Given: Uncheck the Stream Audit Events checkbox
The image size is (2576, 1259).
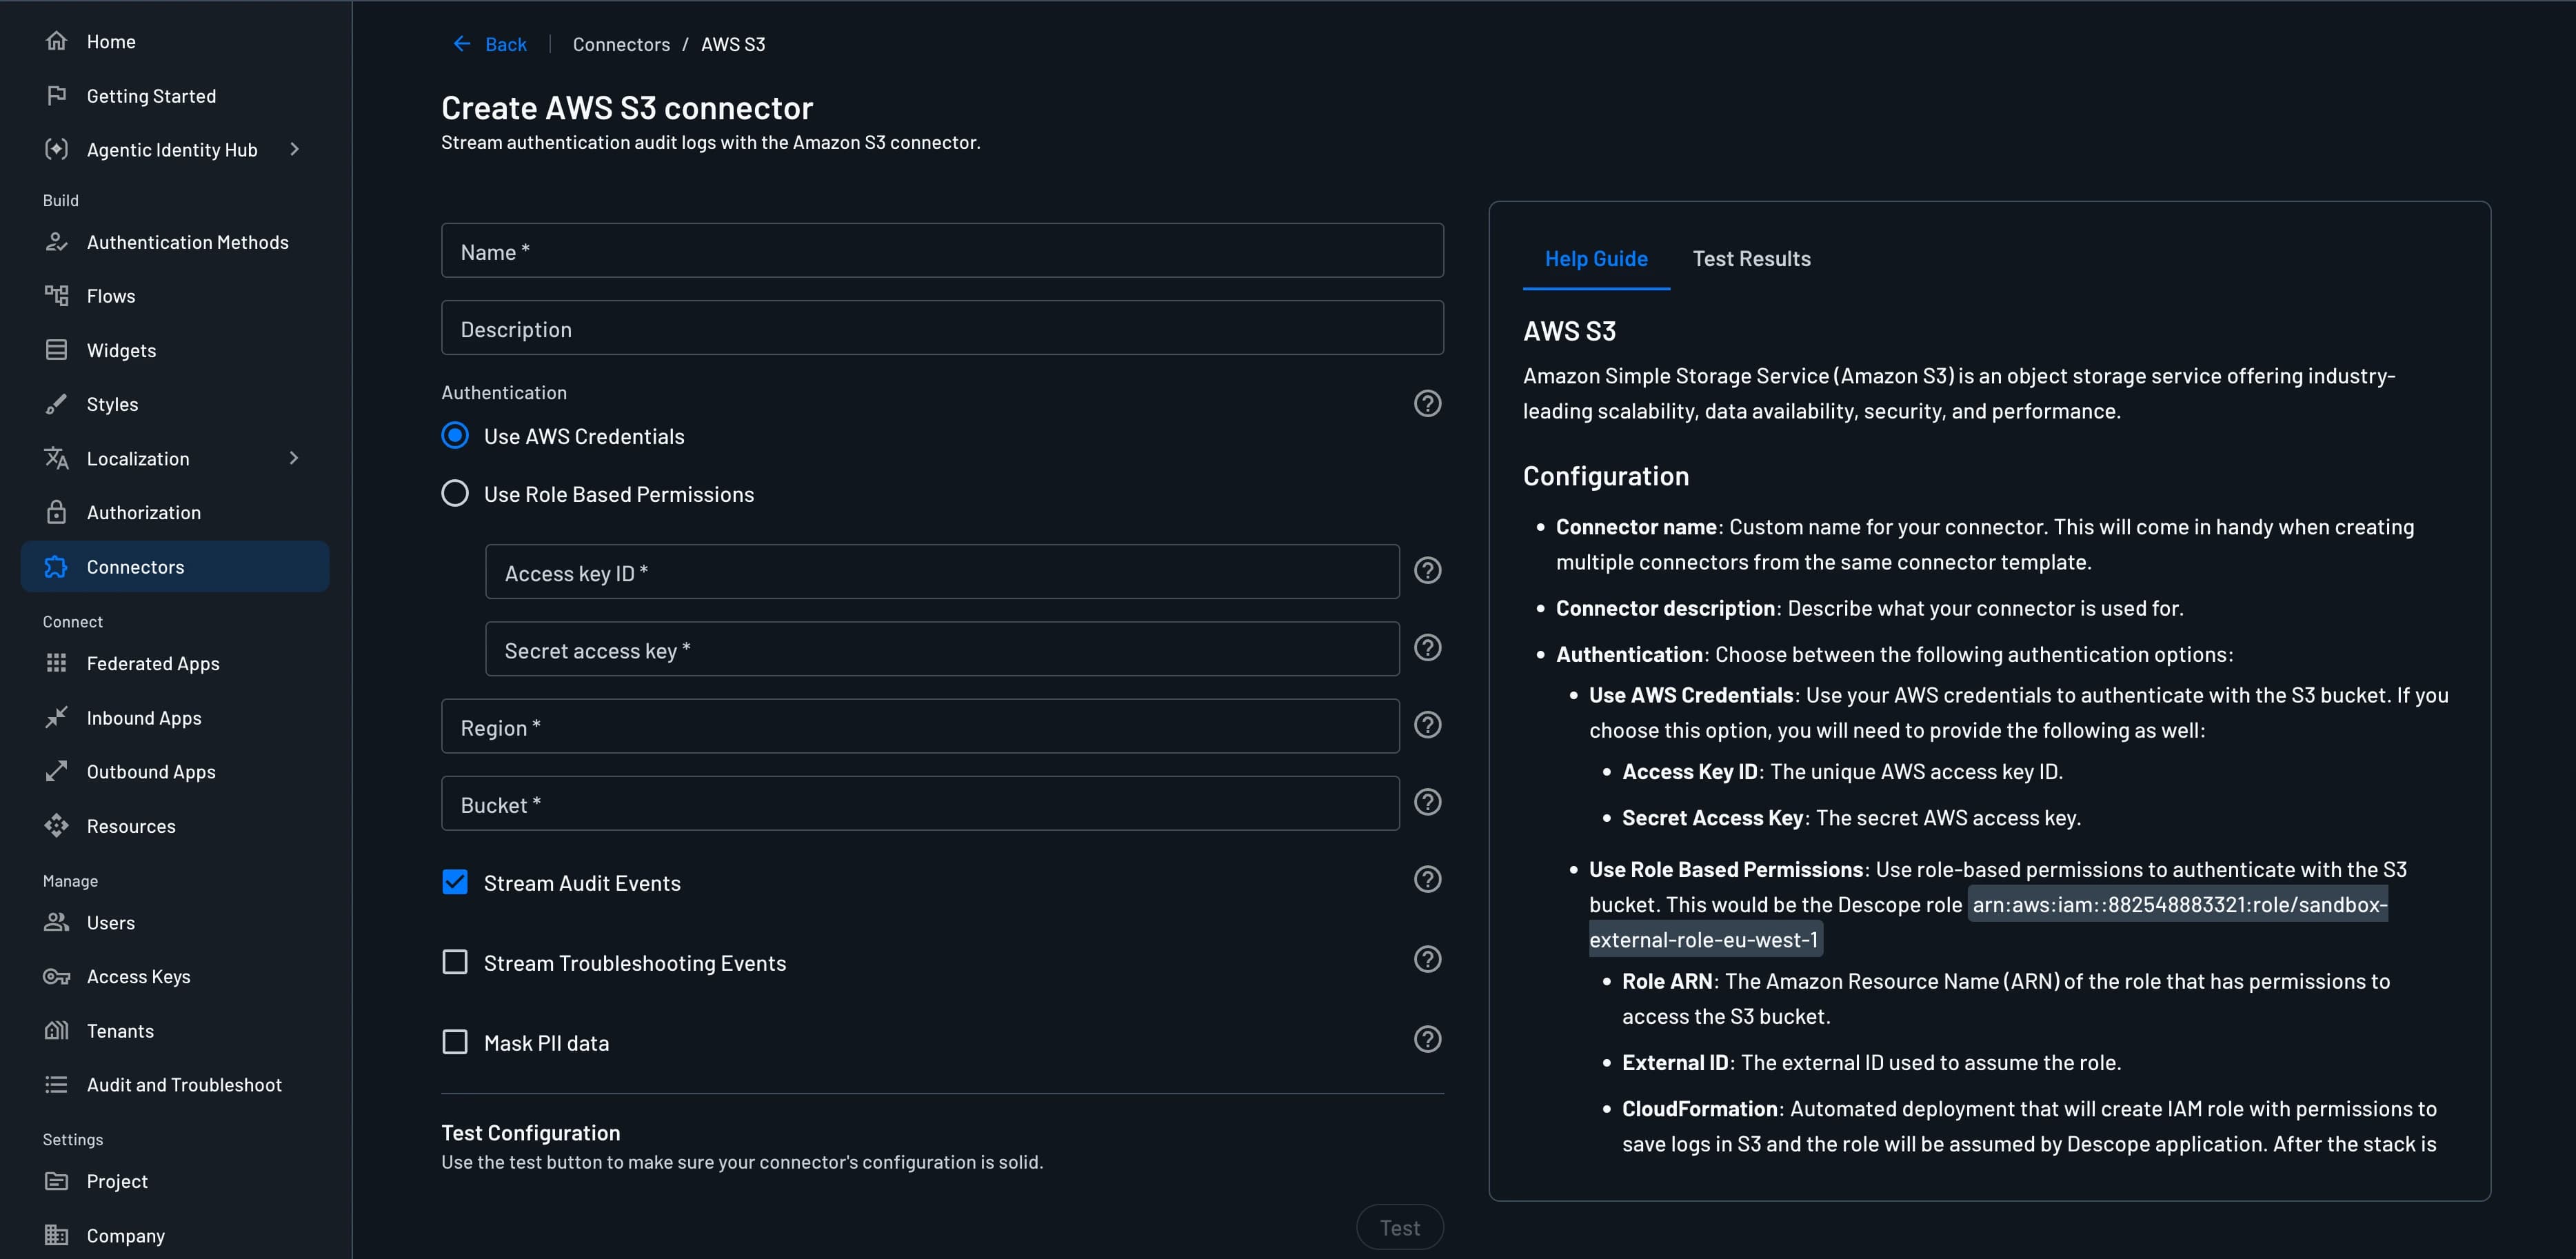Looking at the screenshot, I should (x=455, y=881).
